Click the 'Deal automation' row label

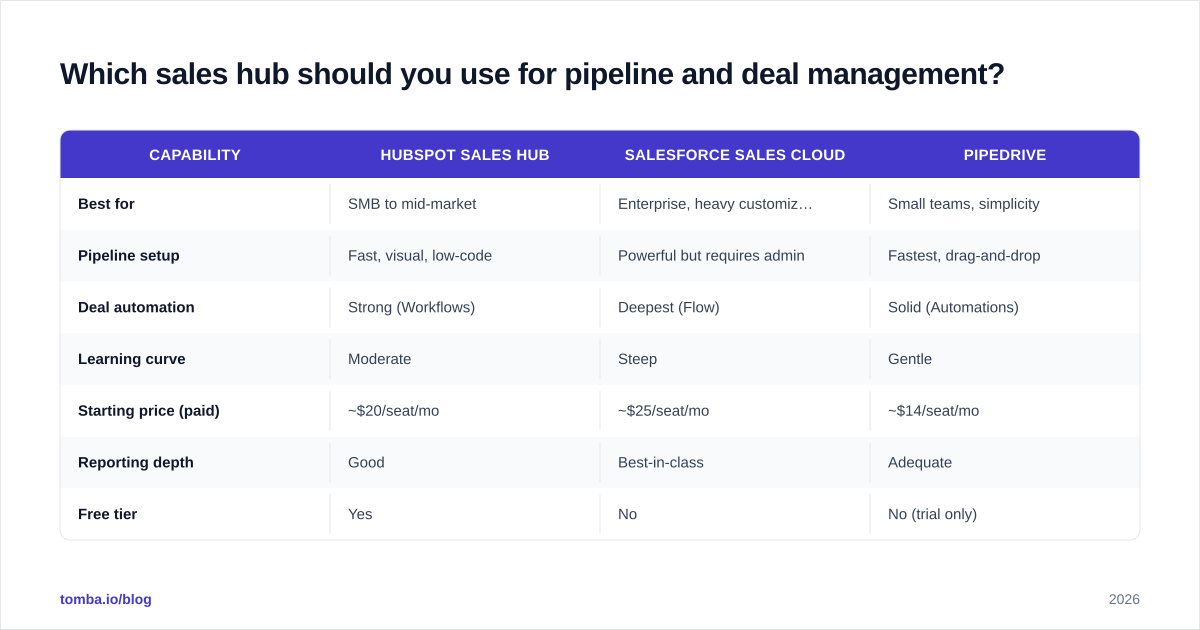pos(136,307)
